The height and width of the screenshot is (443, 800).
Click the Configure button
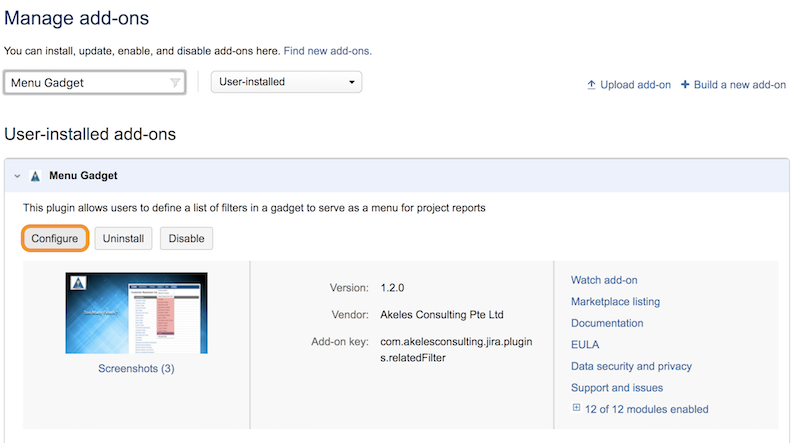tap(55, 239)
